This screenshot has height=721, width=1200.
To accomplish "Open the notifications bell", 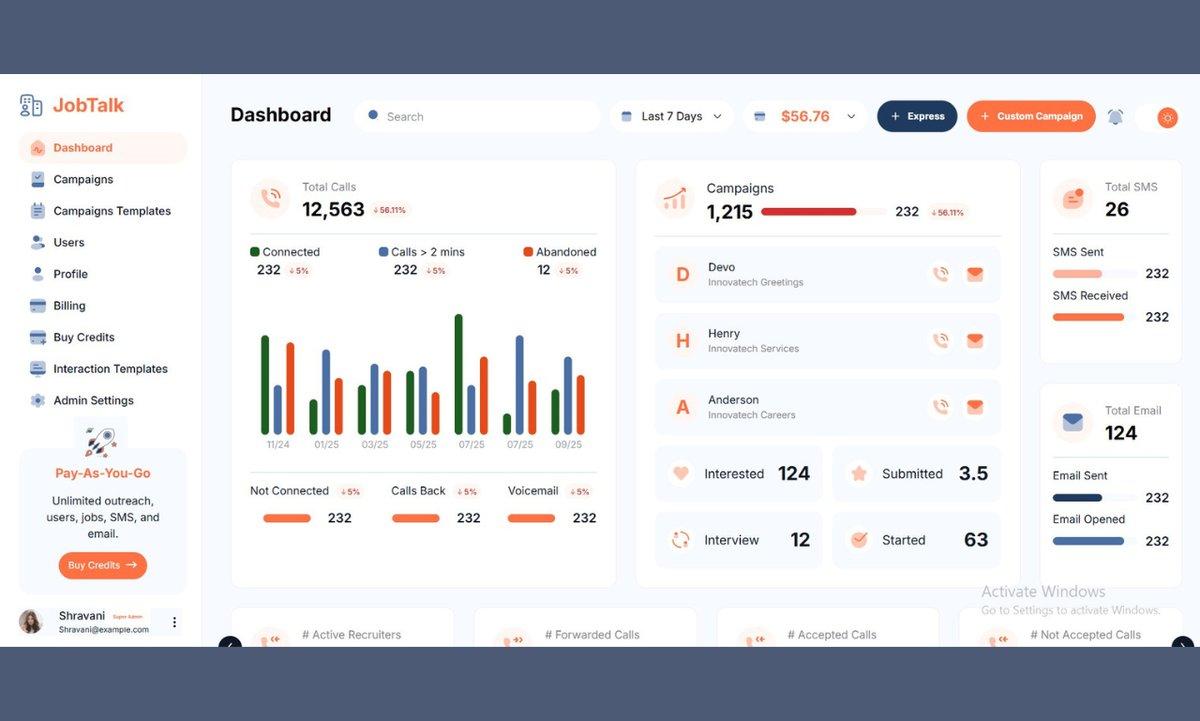I will (1115, 117).
